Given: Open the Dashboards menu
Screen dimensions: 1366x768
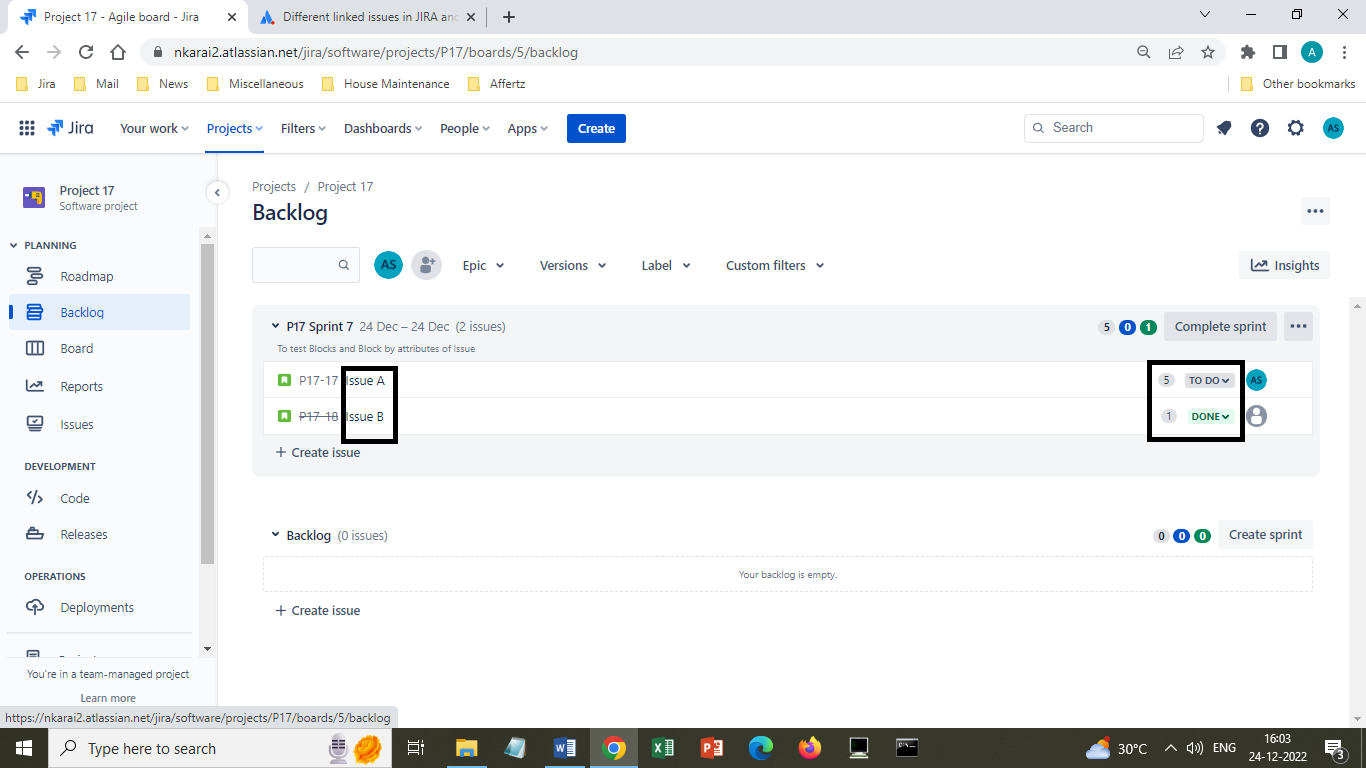Looking at the screenshot, I should pyautogui.click(x=383, y=128).
